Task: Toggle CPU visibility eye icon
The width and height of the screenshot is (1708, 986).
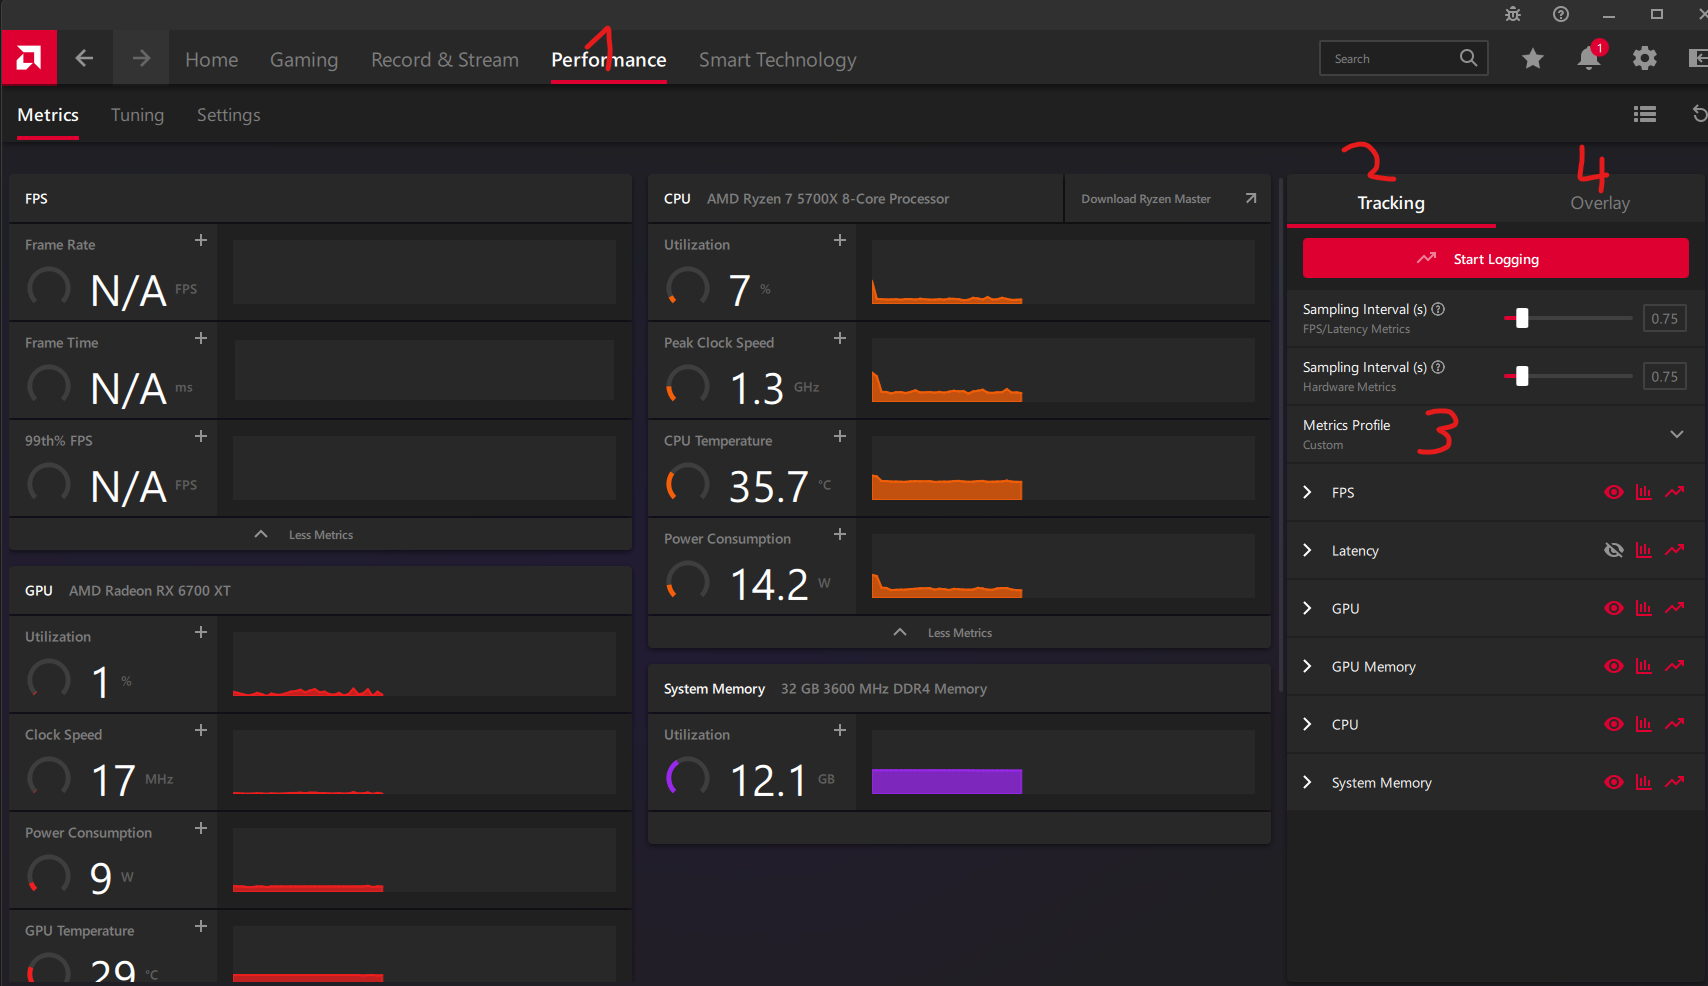Action: (1613, 724)
